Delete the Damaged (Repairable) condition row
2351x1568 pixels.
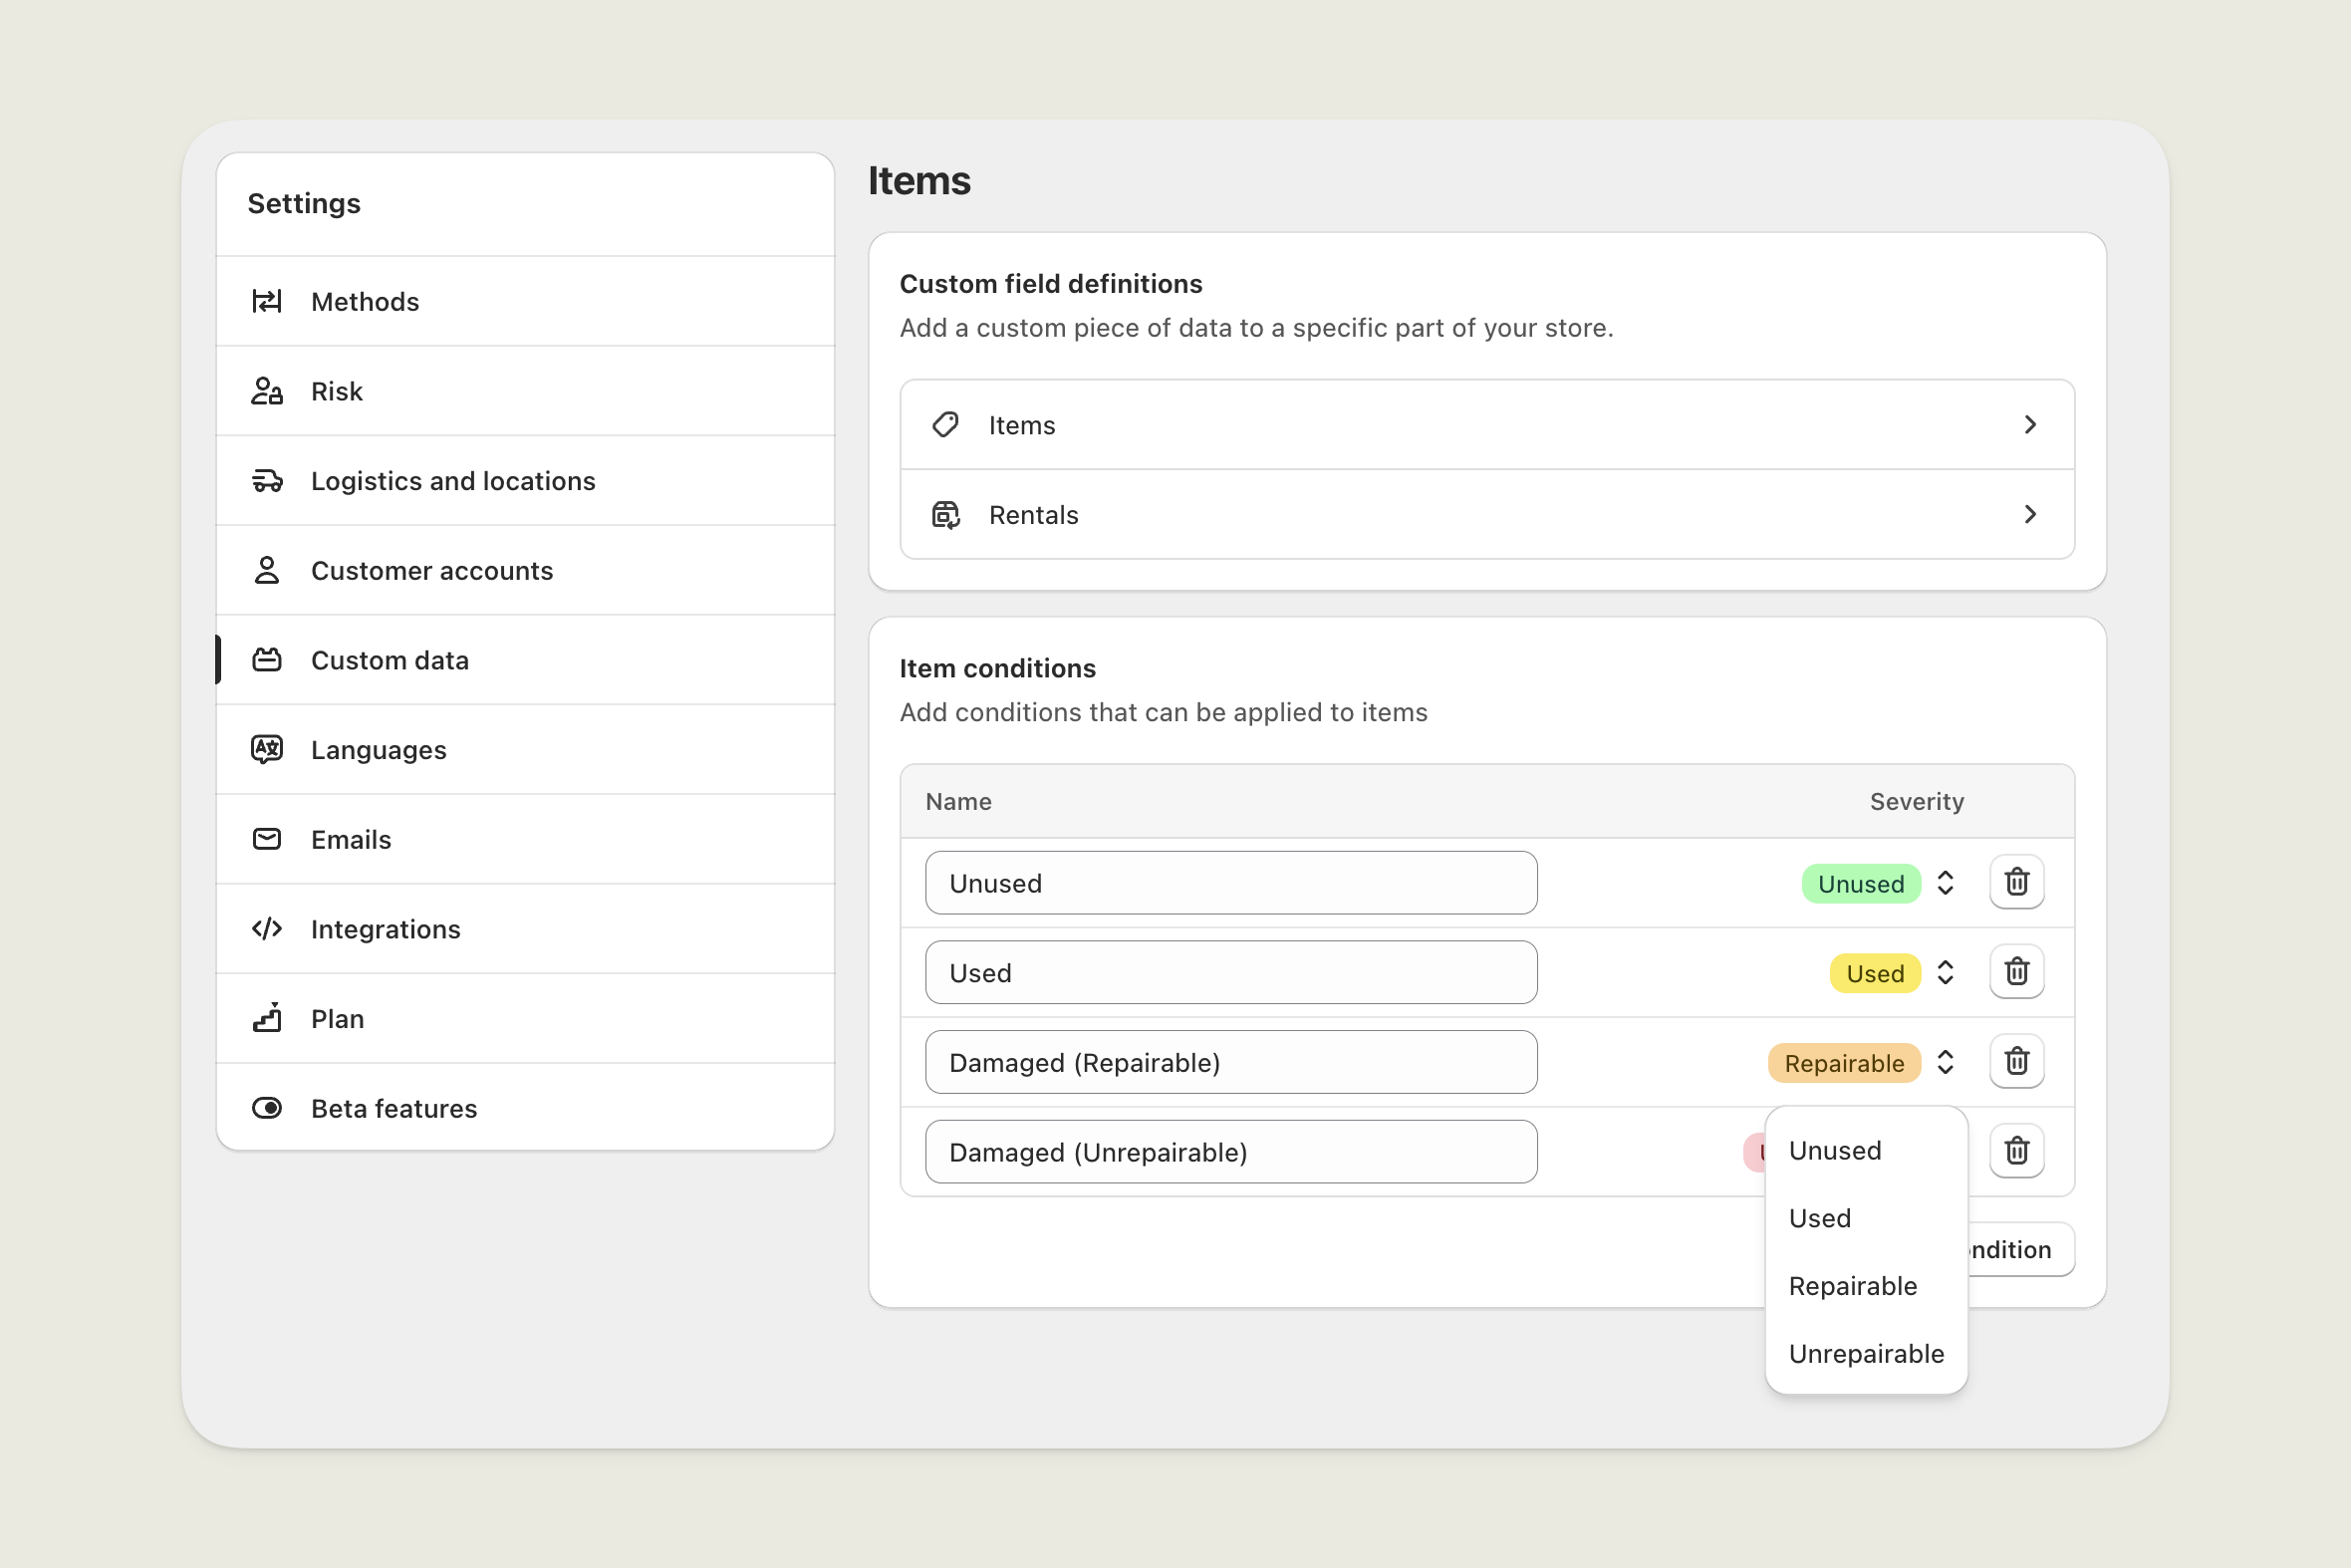click(2016, 1062)
